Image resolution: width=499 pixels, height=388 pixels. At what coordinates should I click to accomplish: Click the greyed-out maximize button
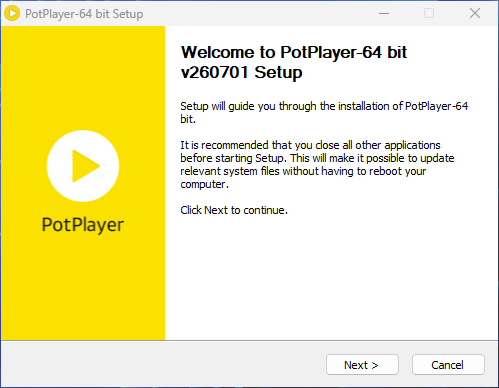429,14
